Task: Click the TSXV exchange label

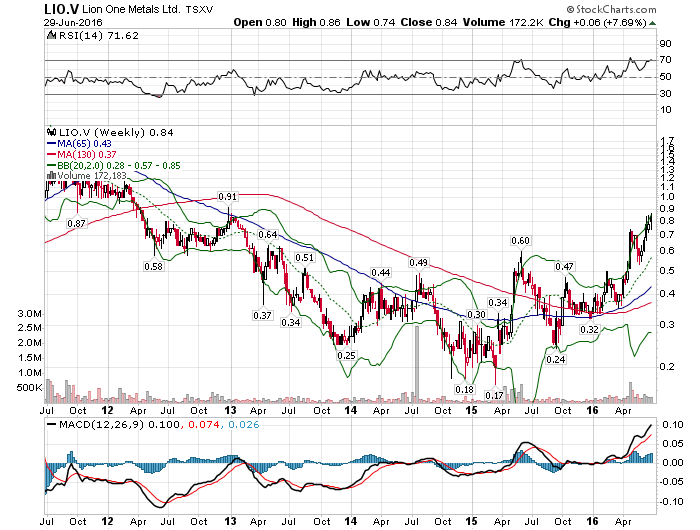Action: tap(199, 9)
